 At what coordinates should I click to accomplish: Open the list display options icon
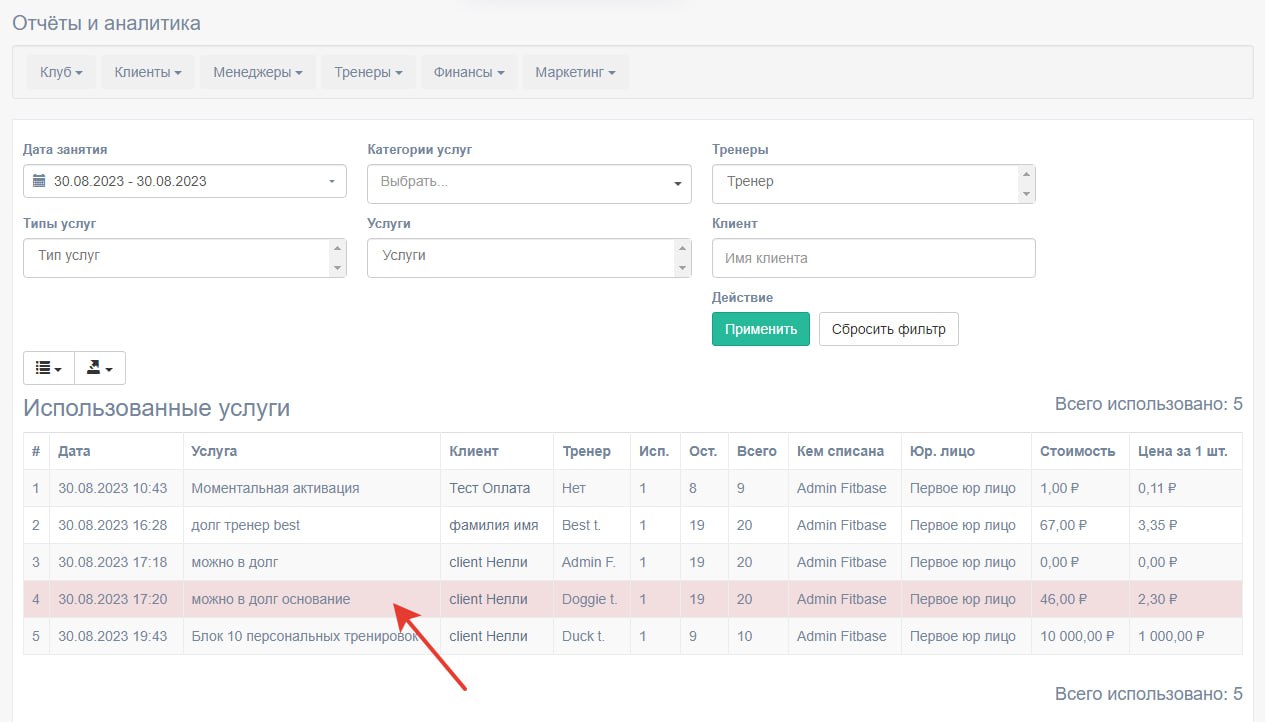47,367
